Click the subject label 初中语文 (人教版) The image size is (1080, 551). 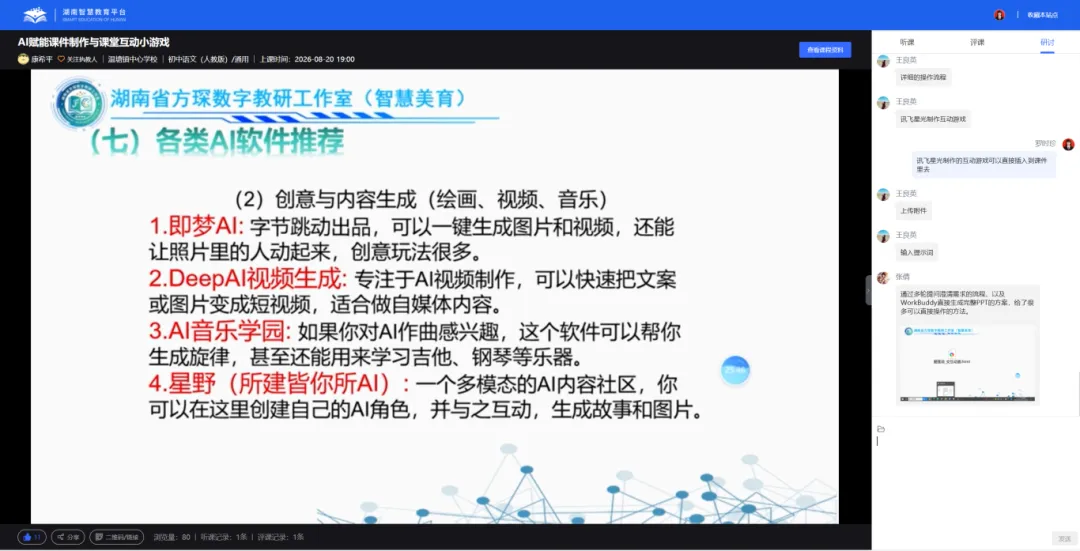198,59
